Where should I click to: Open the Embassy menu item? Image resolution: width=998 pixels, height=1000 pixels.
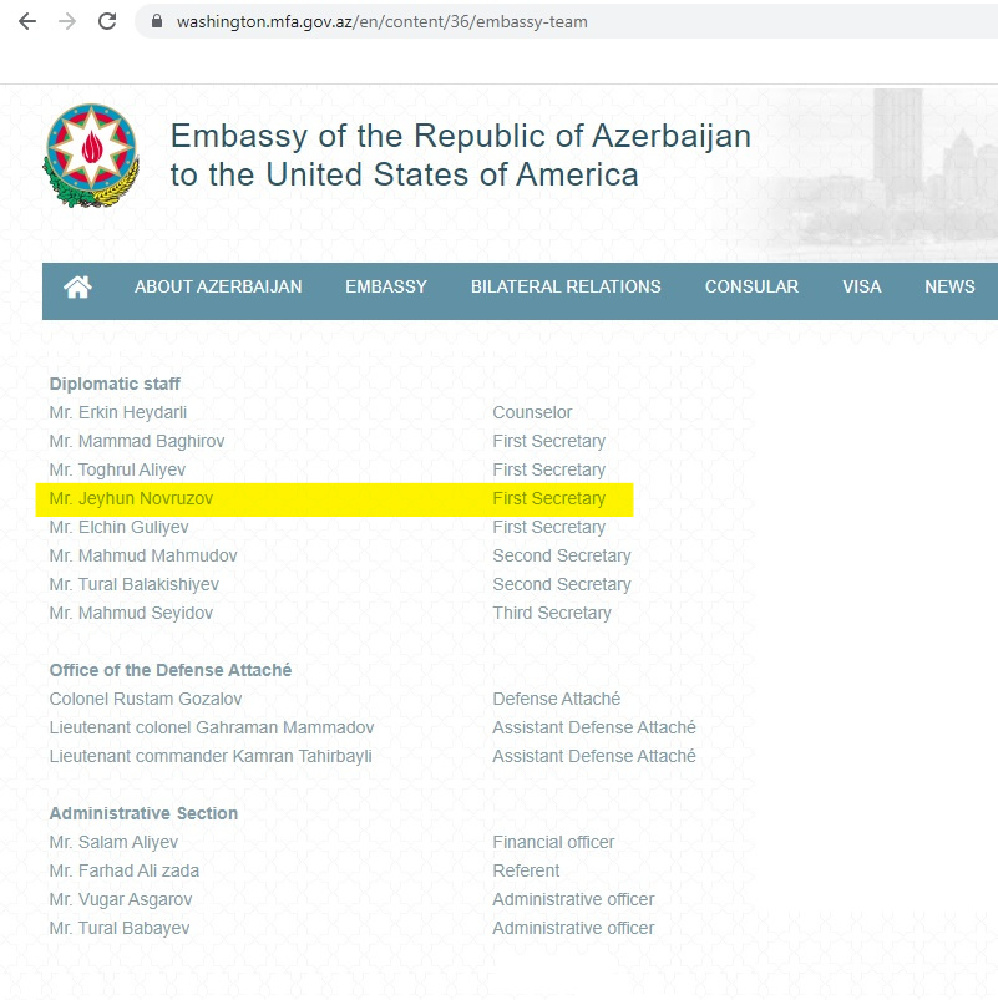point(386,287)
